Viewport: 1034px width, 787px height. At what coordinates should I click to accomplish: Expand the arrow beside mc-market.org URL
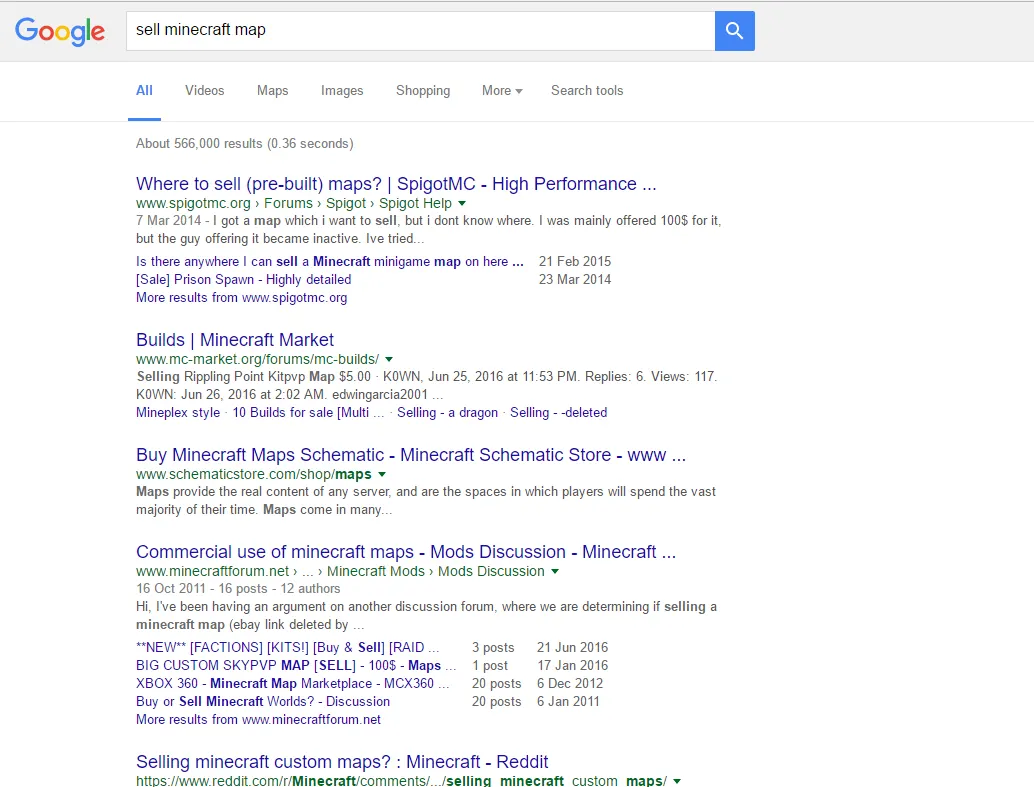(x=389, y=360)
